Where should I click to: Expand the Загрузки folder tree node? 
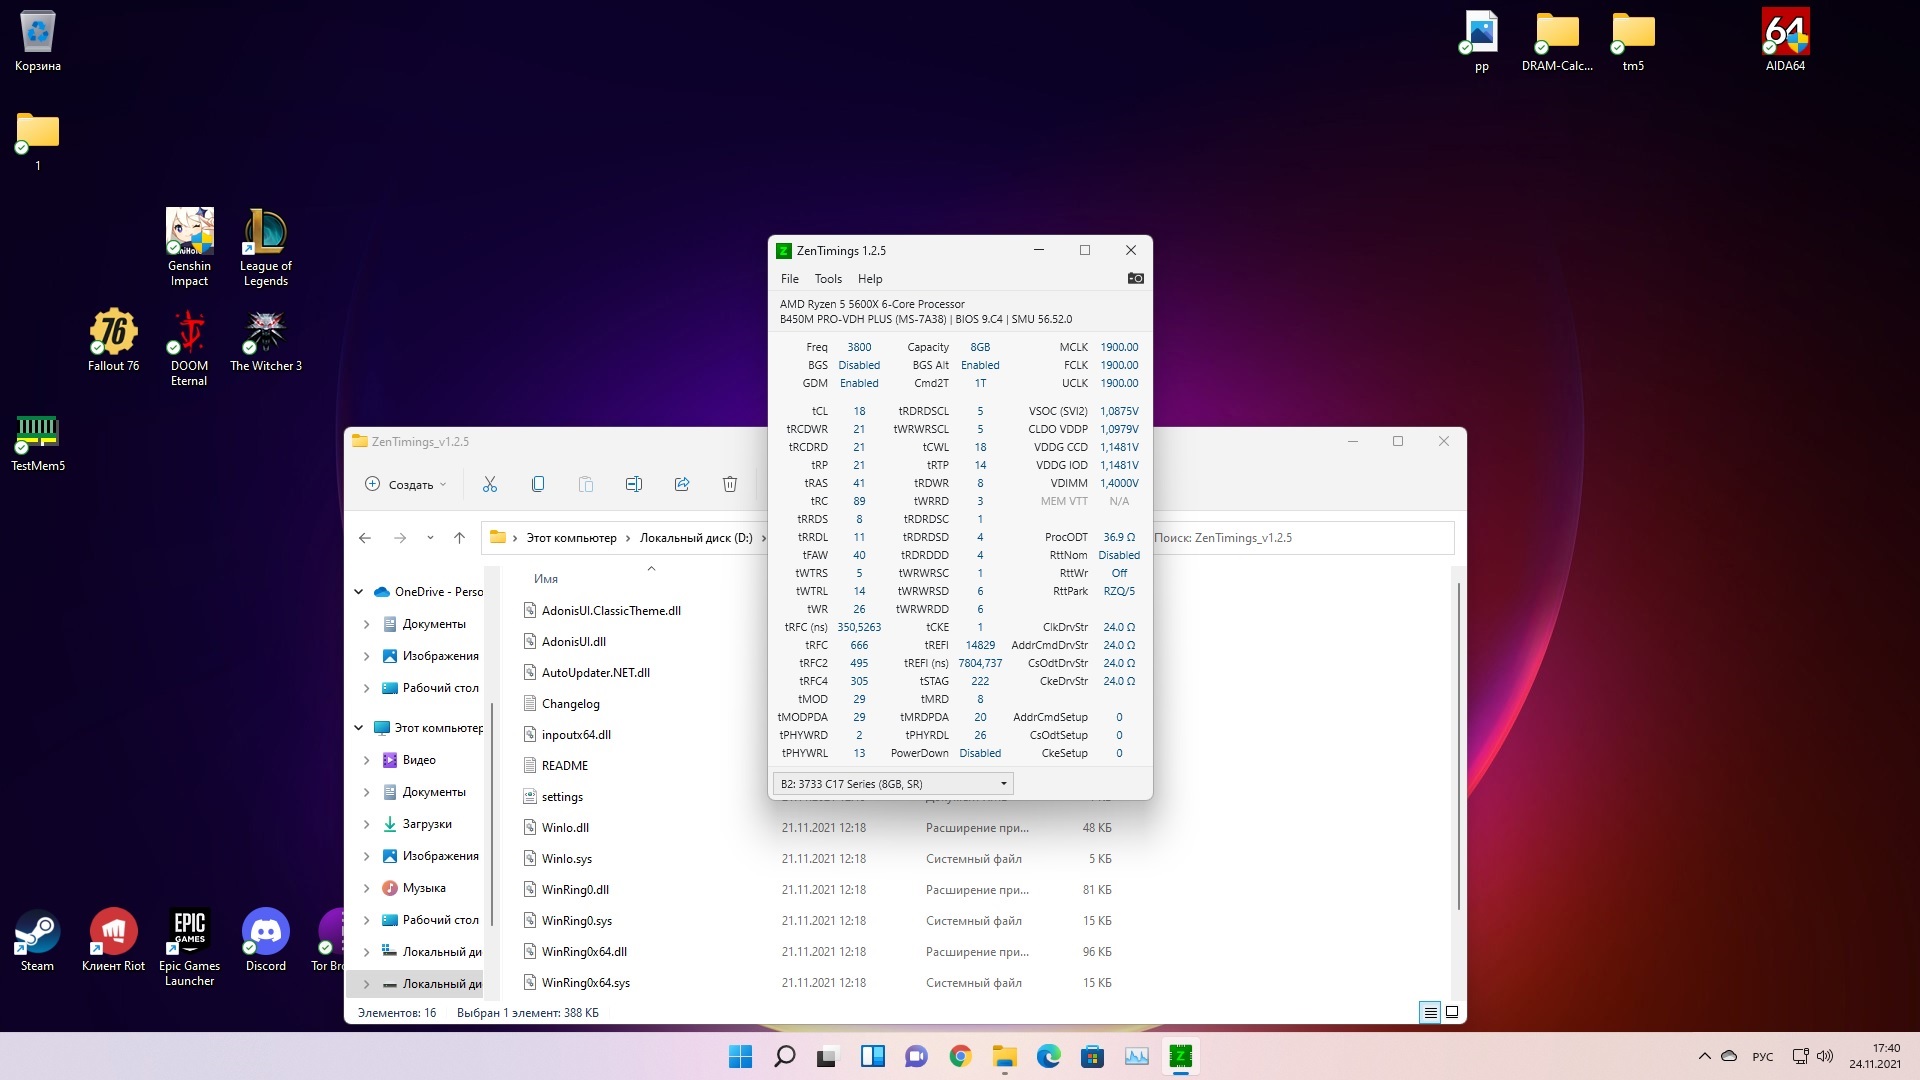366,824
